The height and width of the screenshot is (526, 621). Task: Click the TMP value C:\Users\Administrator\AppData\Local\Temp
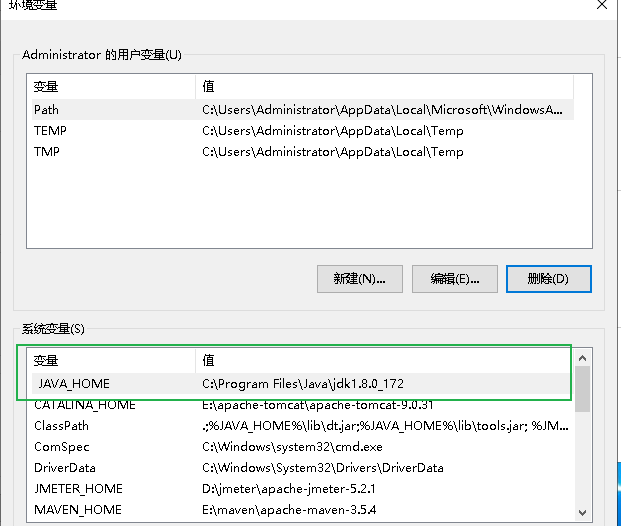click(x=333, y=152)
